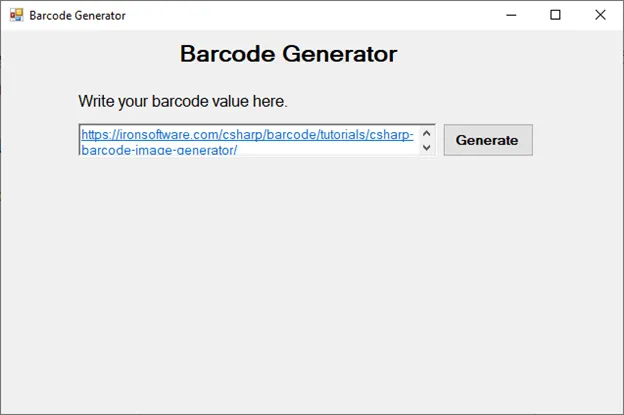
Task: Click the empty gray area below the text box
Action: pyautogui.click(x=300, y=280)
